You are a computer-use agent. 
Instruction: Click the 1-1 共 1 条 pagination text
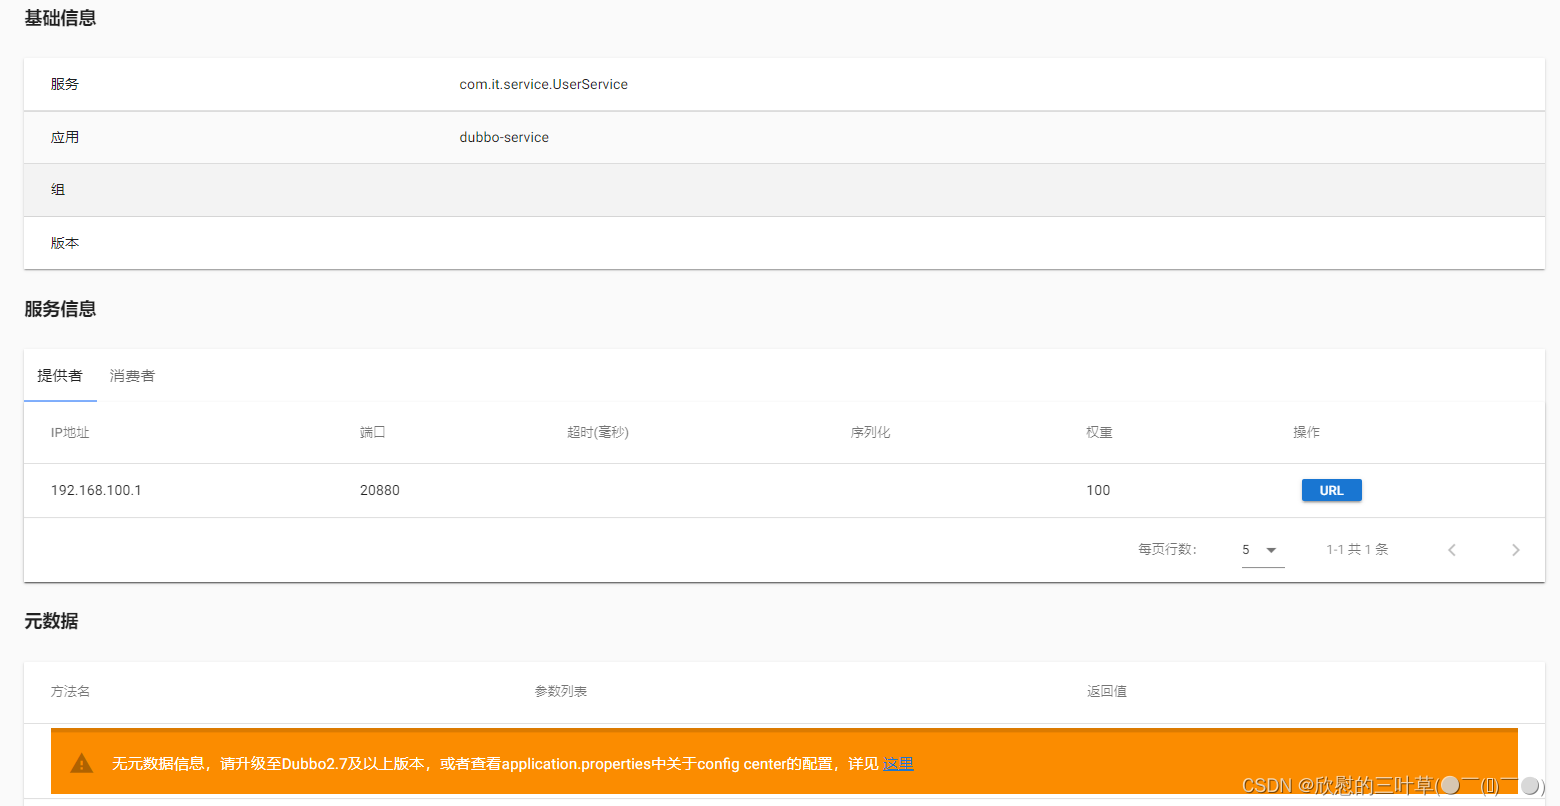pos(1357,549)
